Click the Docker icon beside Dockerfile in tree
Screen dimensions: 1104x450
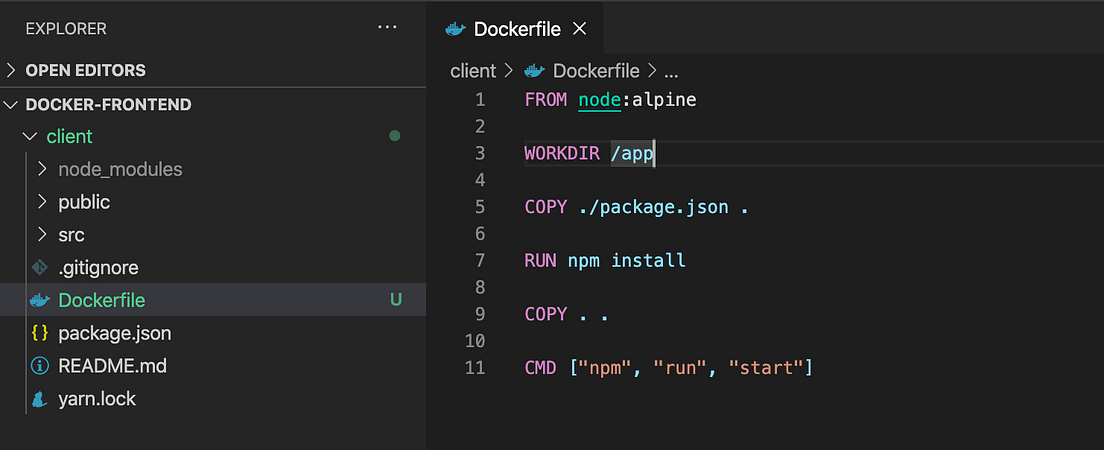40,301
